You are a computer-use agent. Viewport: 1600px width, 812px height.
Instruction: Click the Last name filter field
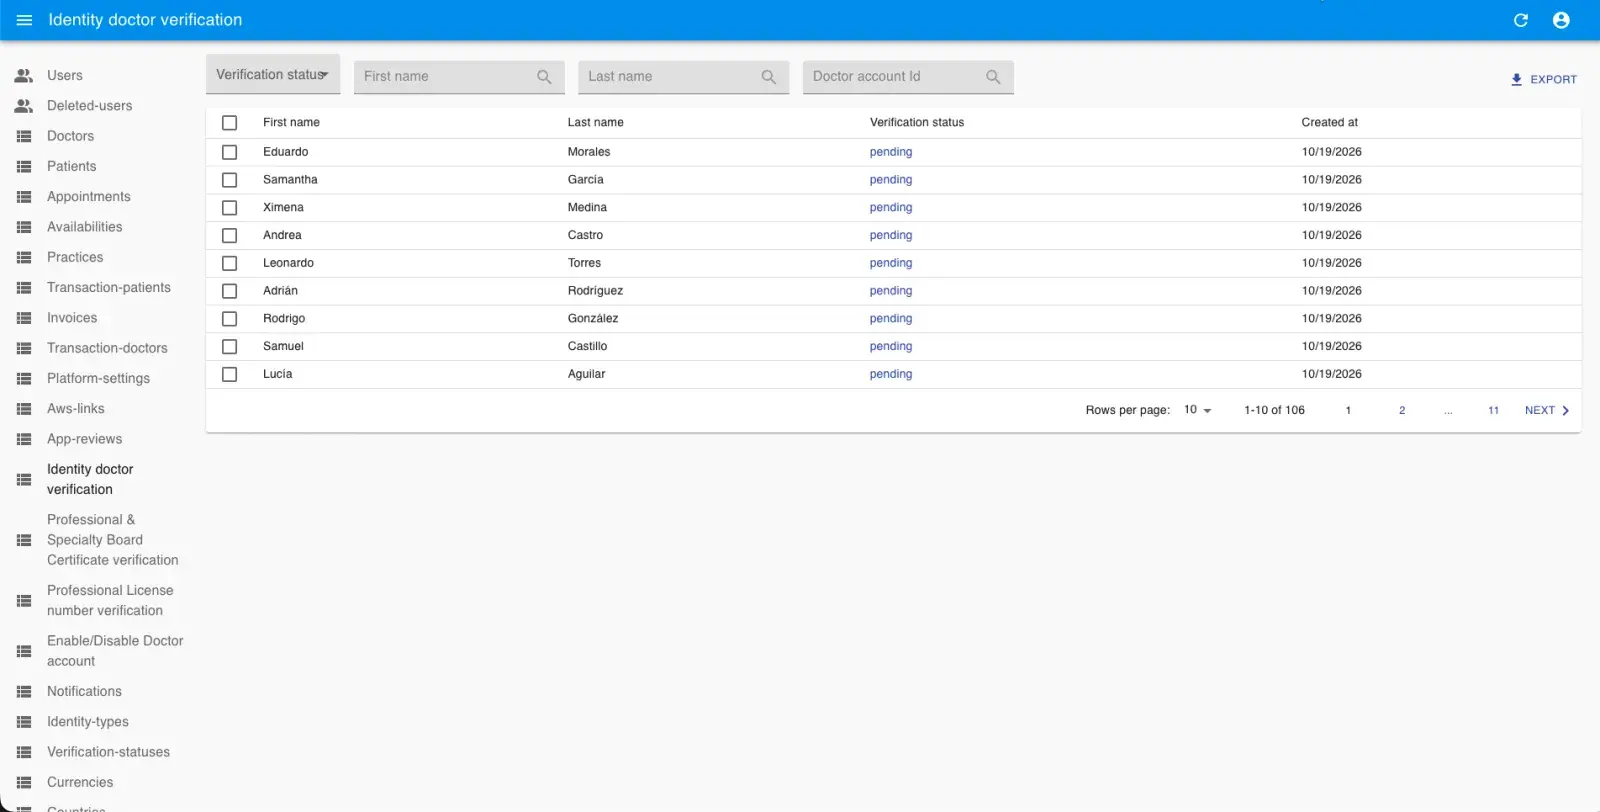(x=684, y=77)
